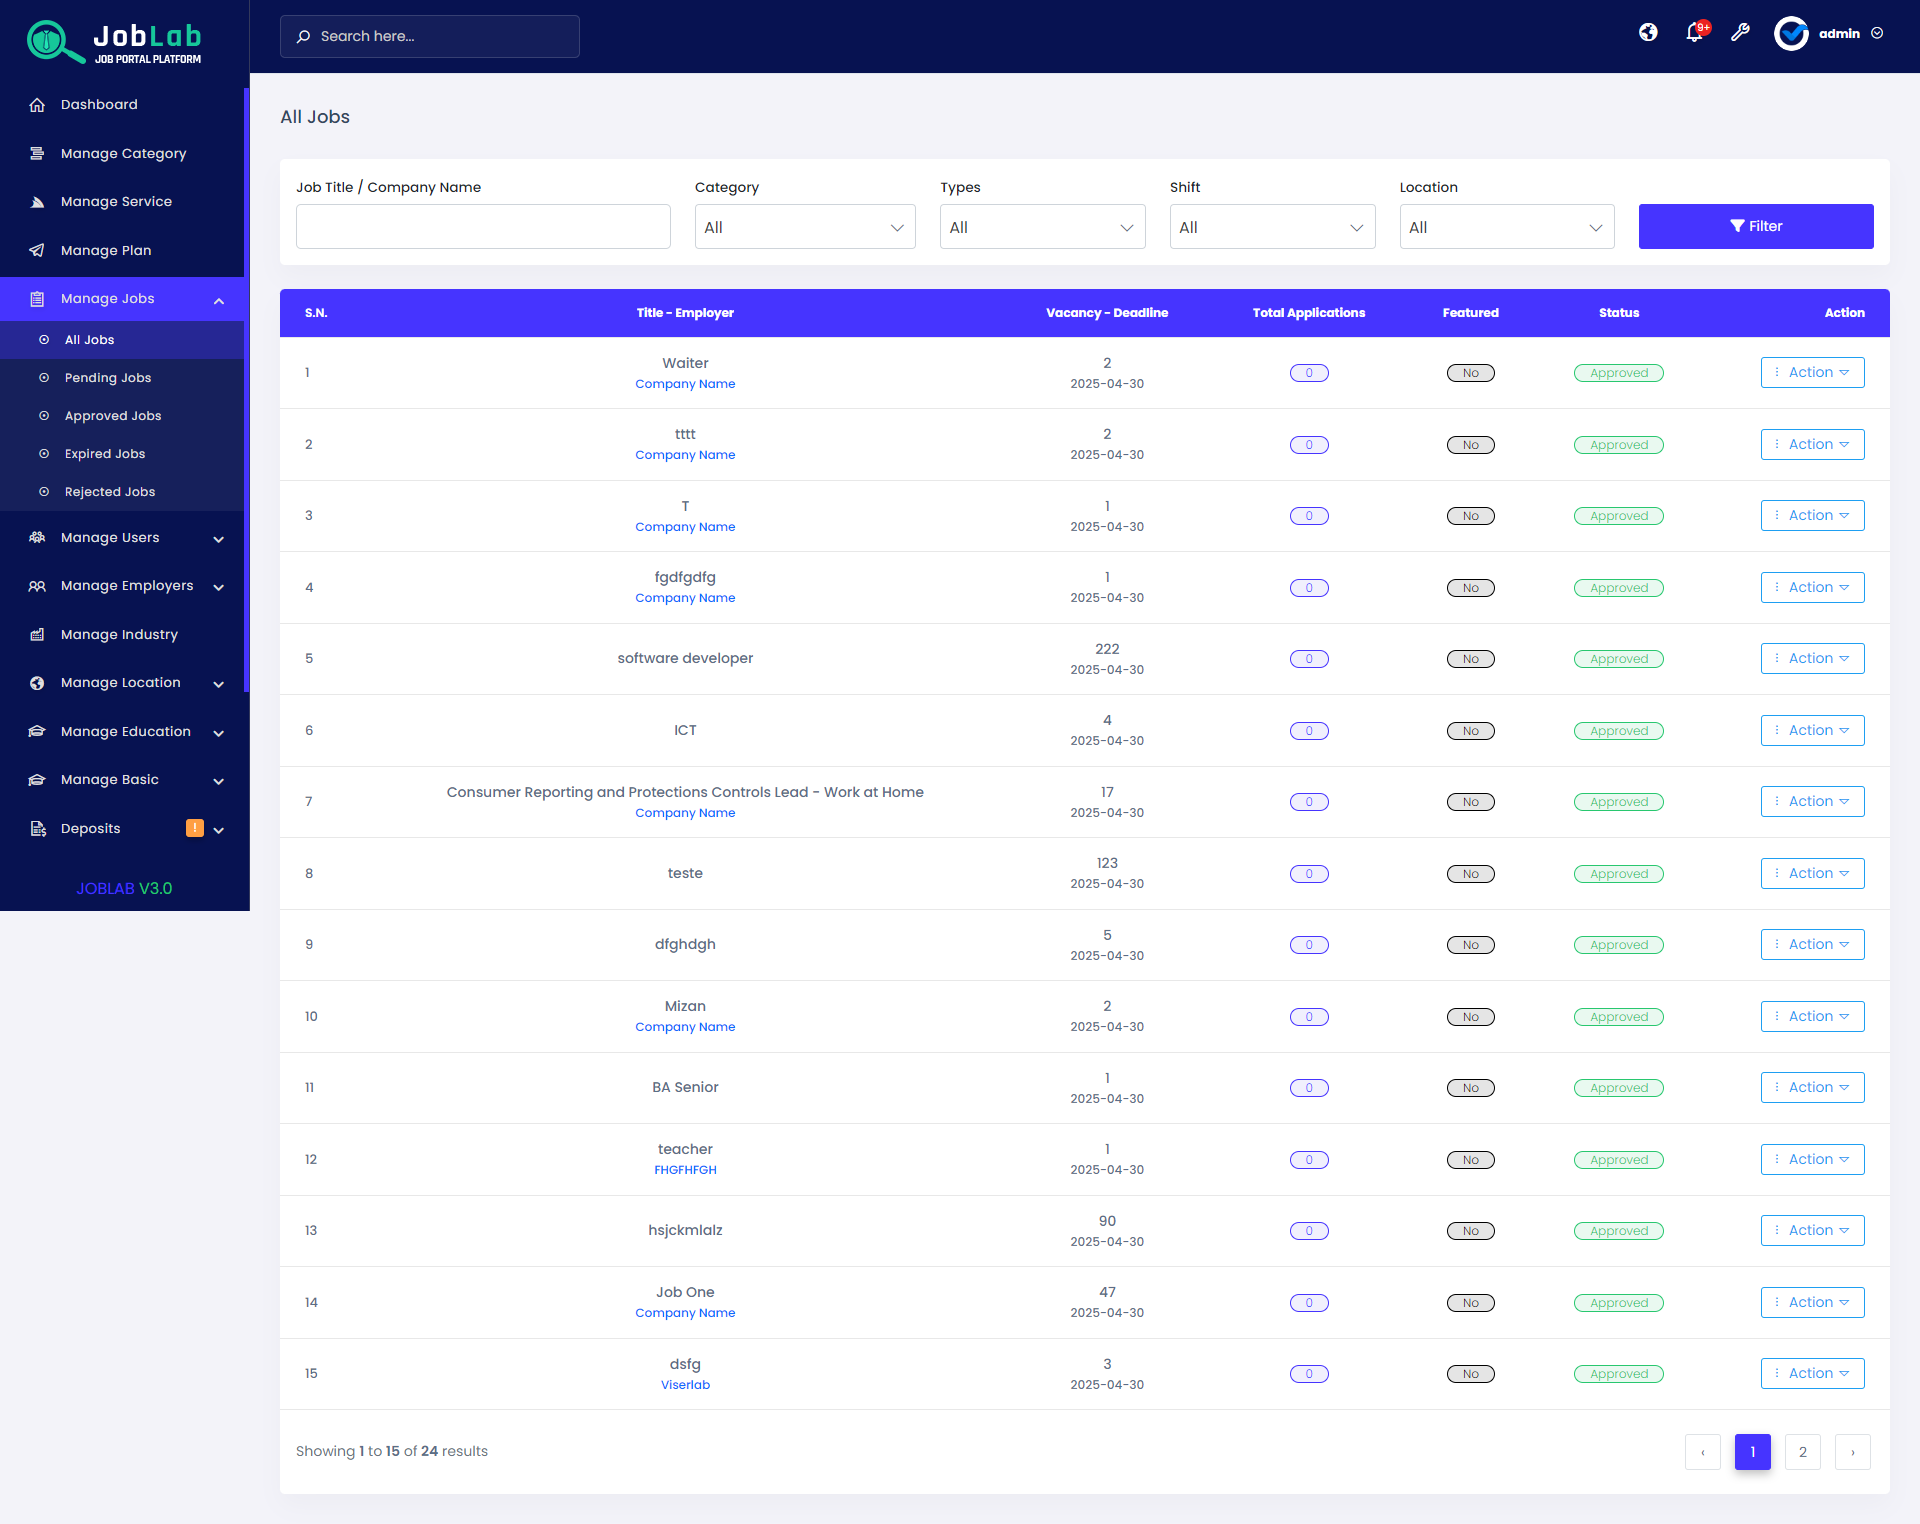Open the Dashboard from the sidebar

(98, 104)
